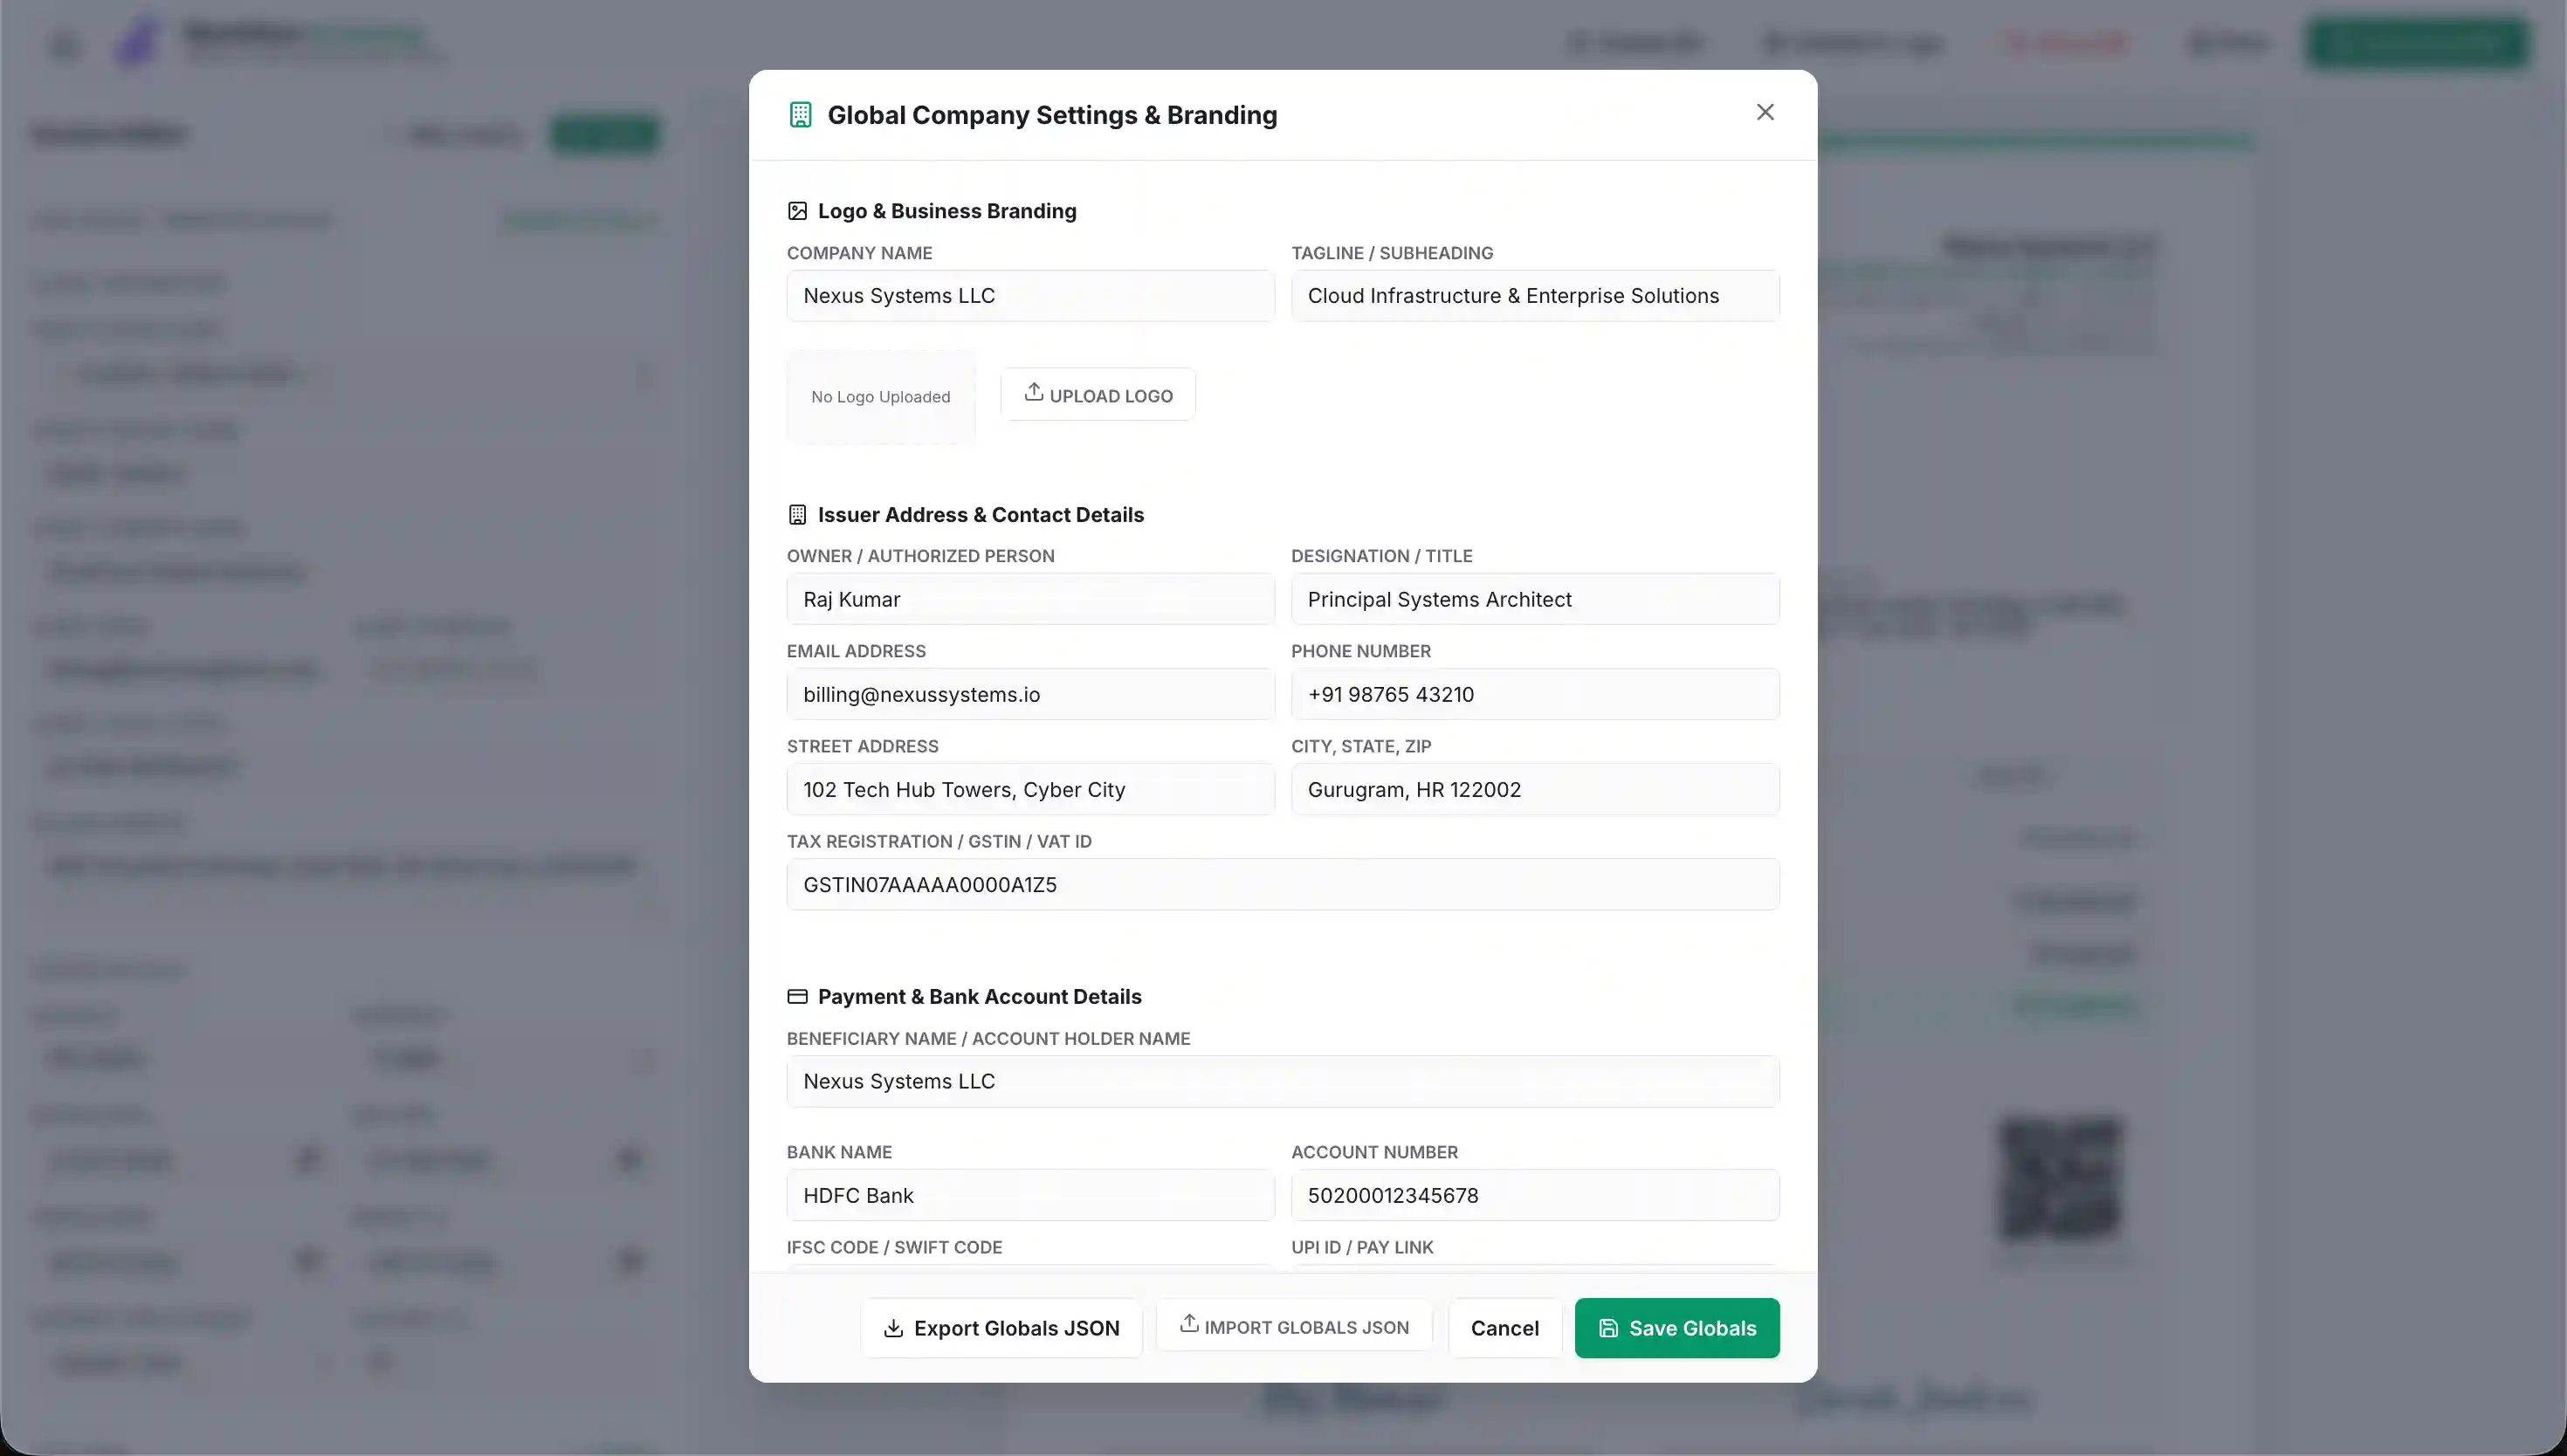Click the Issuer Address & Contact Details heading
This screenshot has height=1456, width=2567.
pyautogui.click(x=980, y=515)
